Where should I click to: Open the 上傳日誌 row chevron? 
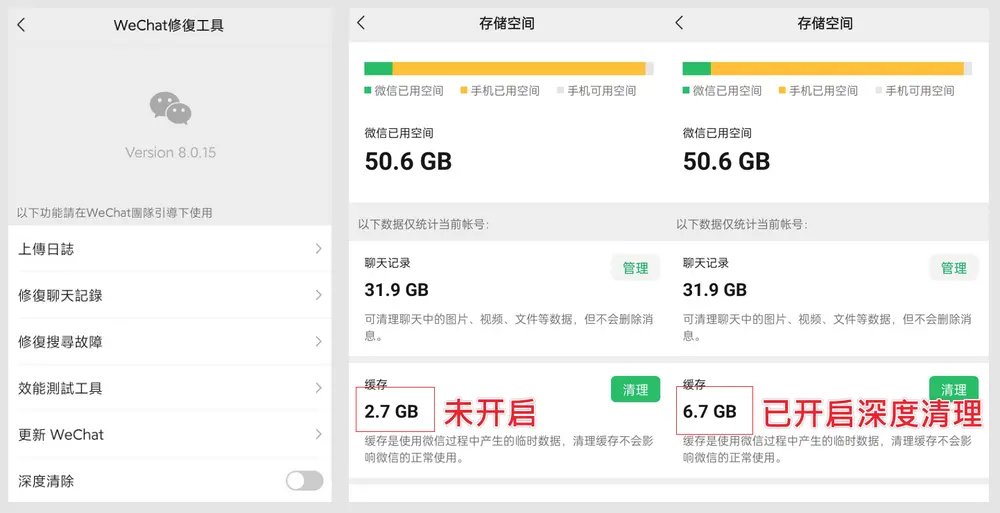(x=318, y=249)
